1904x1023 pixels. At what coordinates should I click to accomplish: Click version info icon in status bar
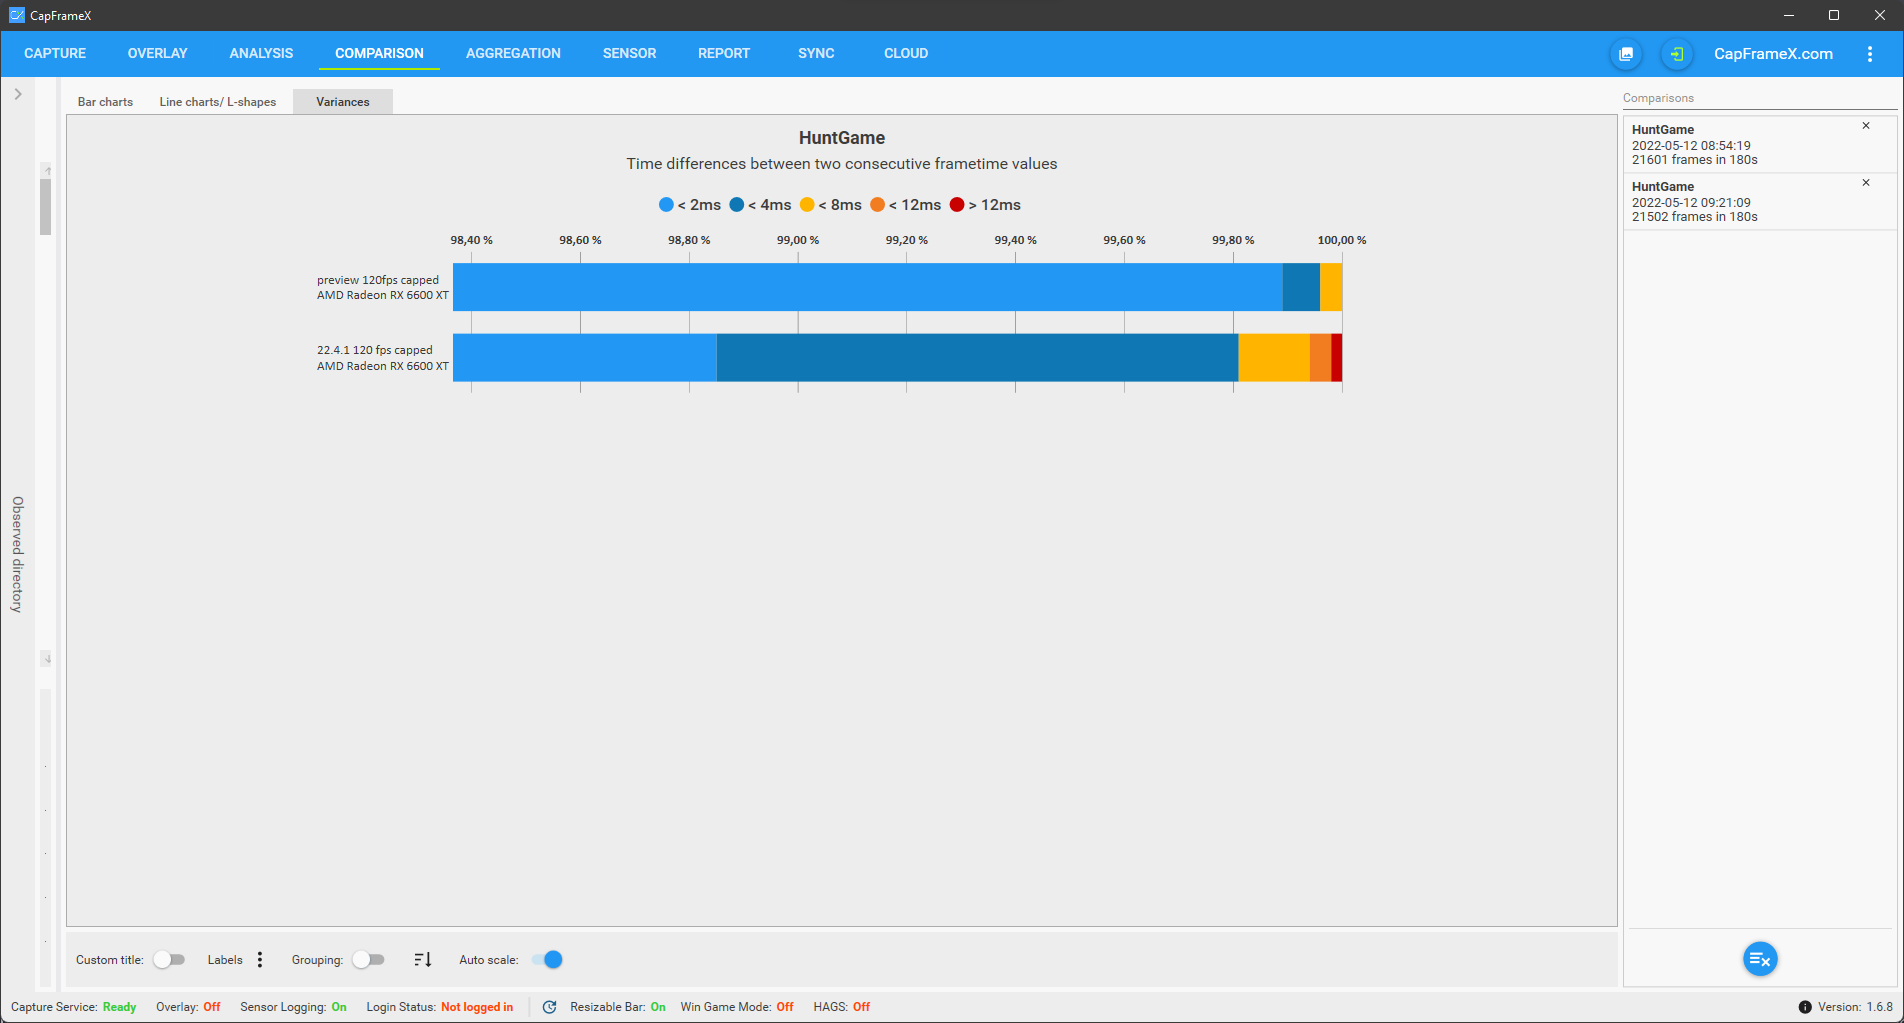pyautogui.click(x=1805, y=1007)
